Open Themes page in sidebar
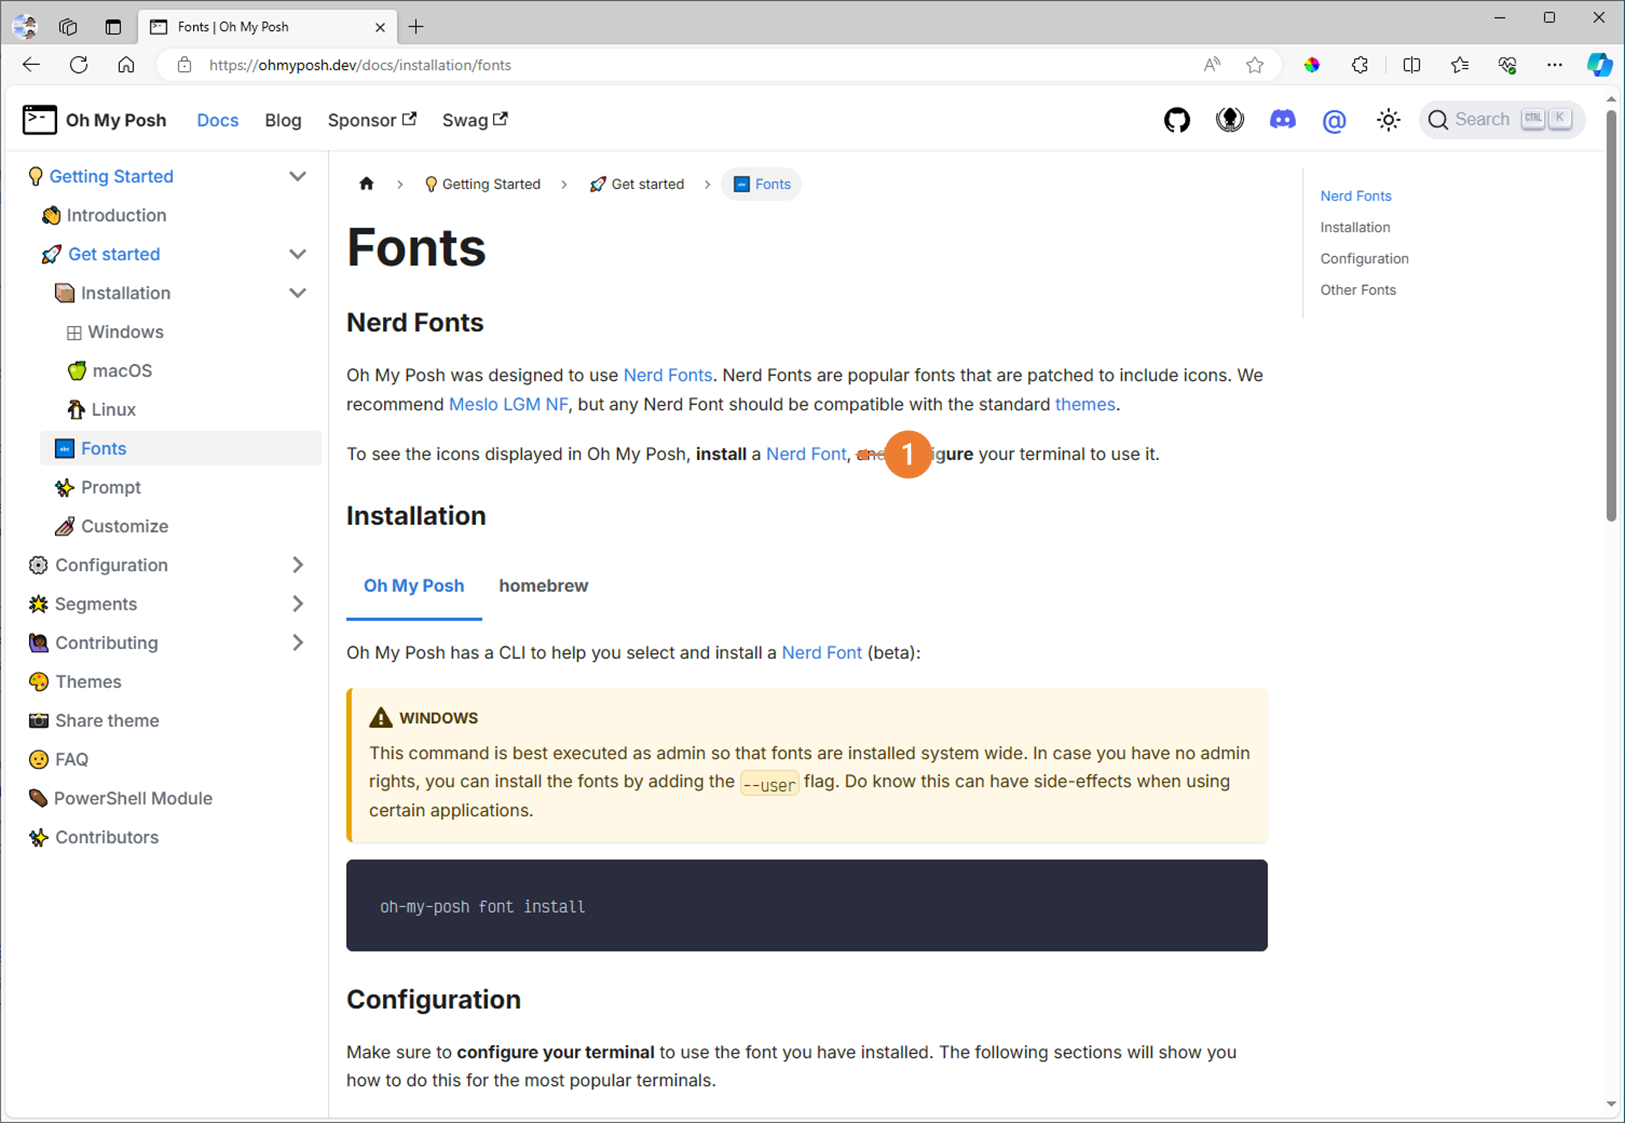 88,682
